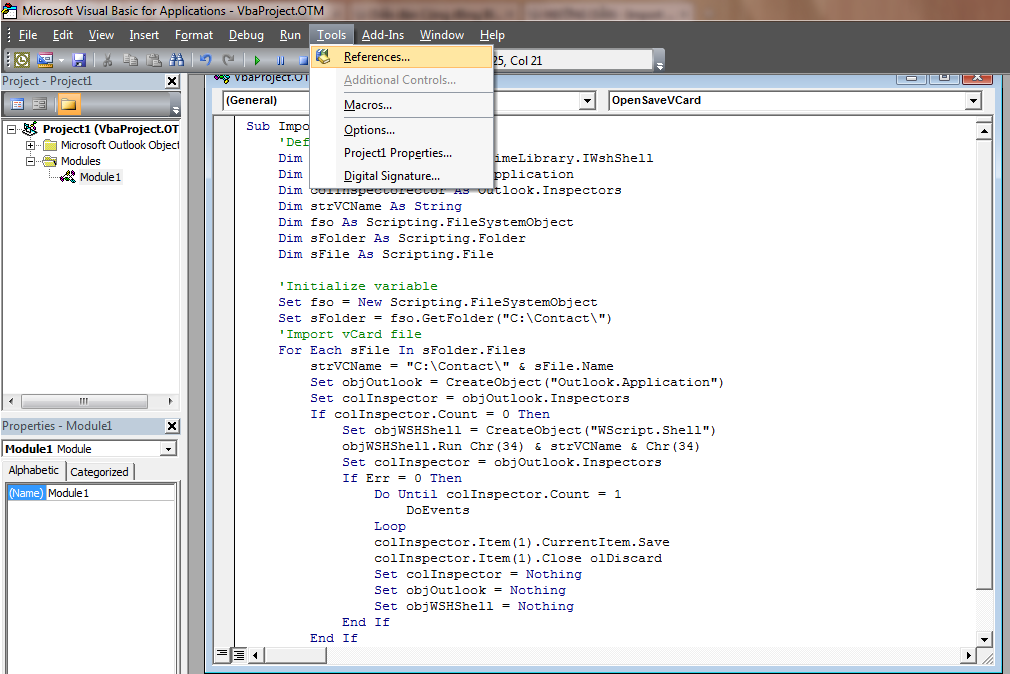
Task: Click code window scroll down arrow
Action: click(984, 639)
